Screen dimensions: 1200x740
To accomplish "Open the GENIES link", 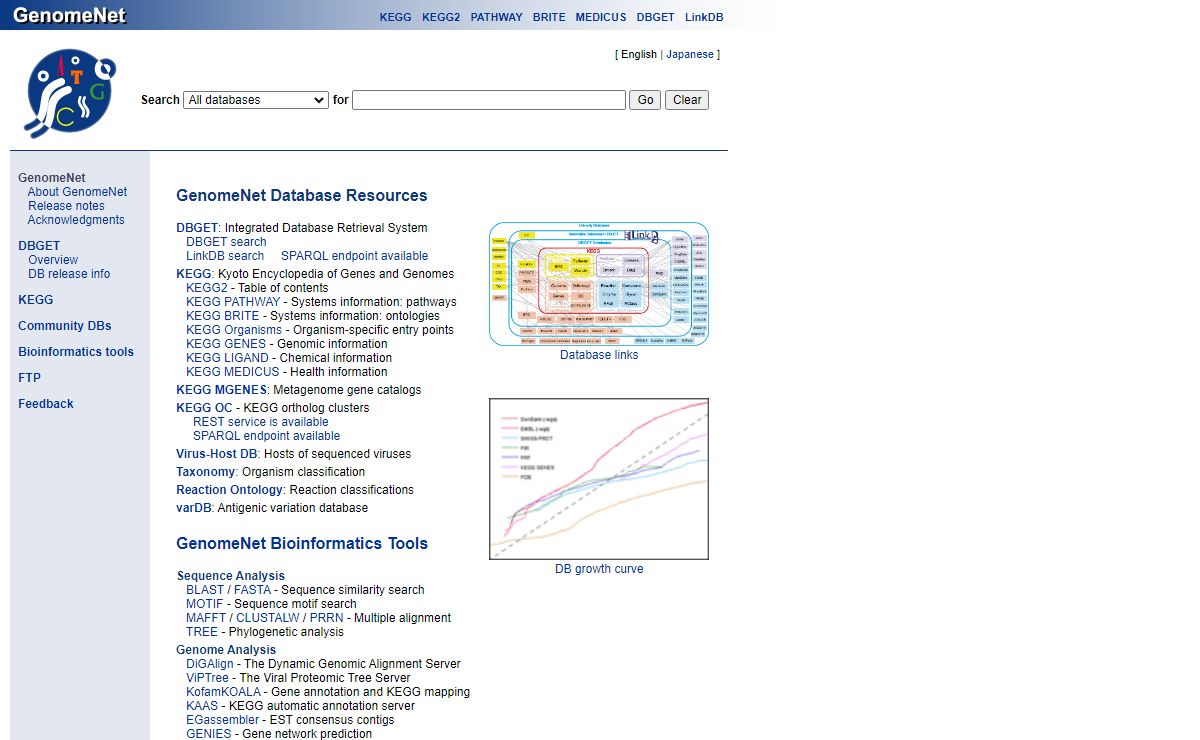I will 209,734.
